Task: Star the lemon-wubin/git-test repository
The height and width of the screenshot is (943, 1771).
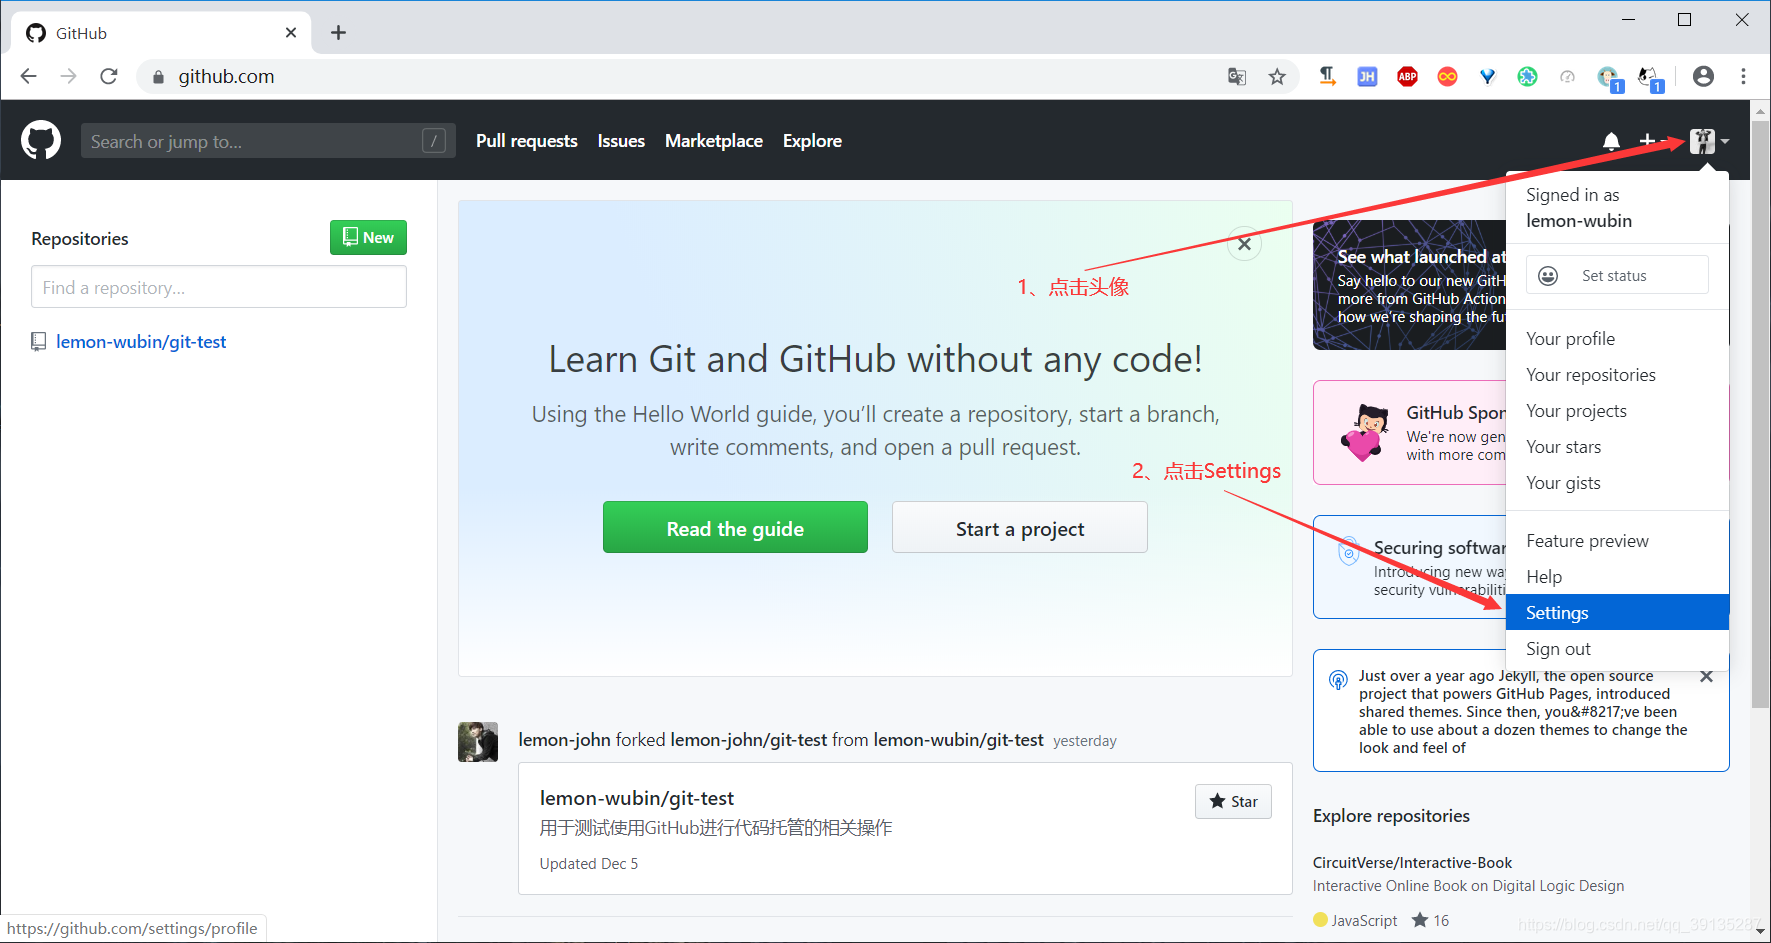Action: pyautogui.click(x=1233, y=801)
